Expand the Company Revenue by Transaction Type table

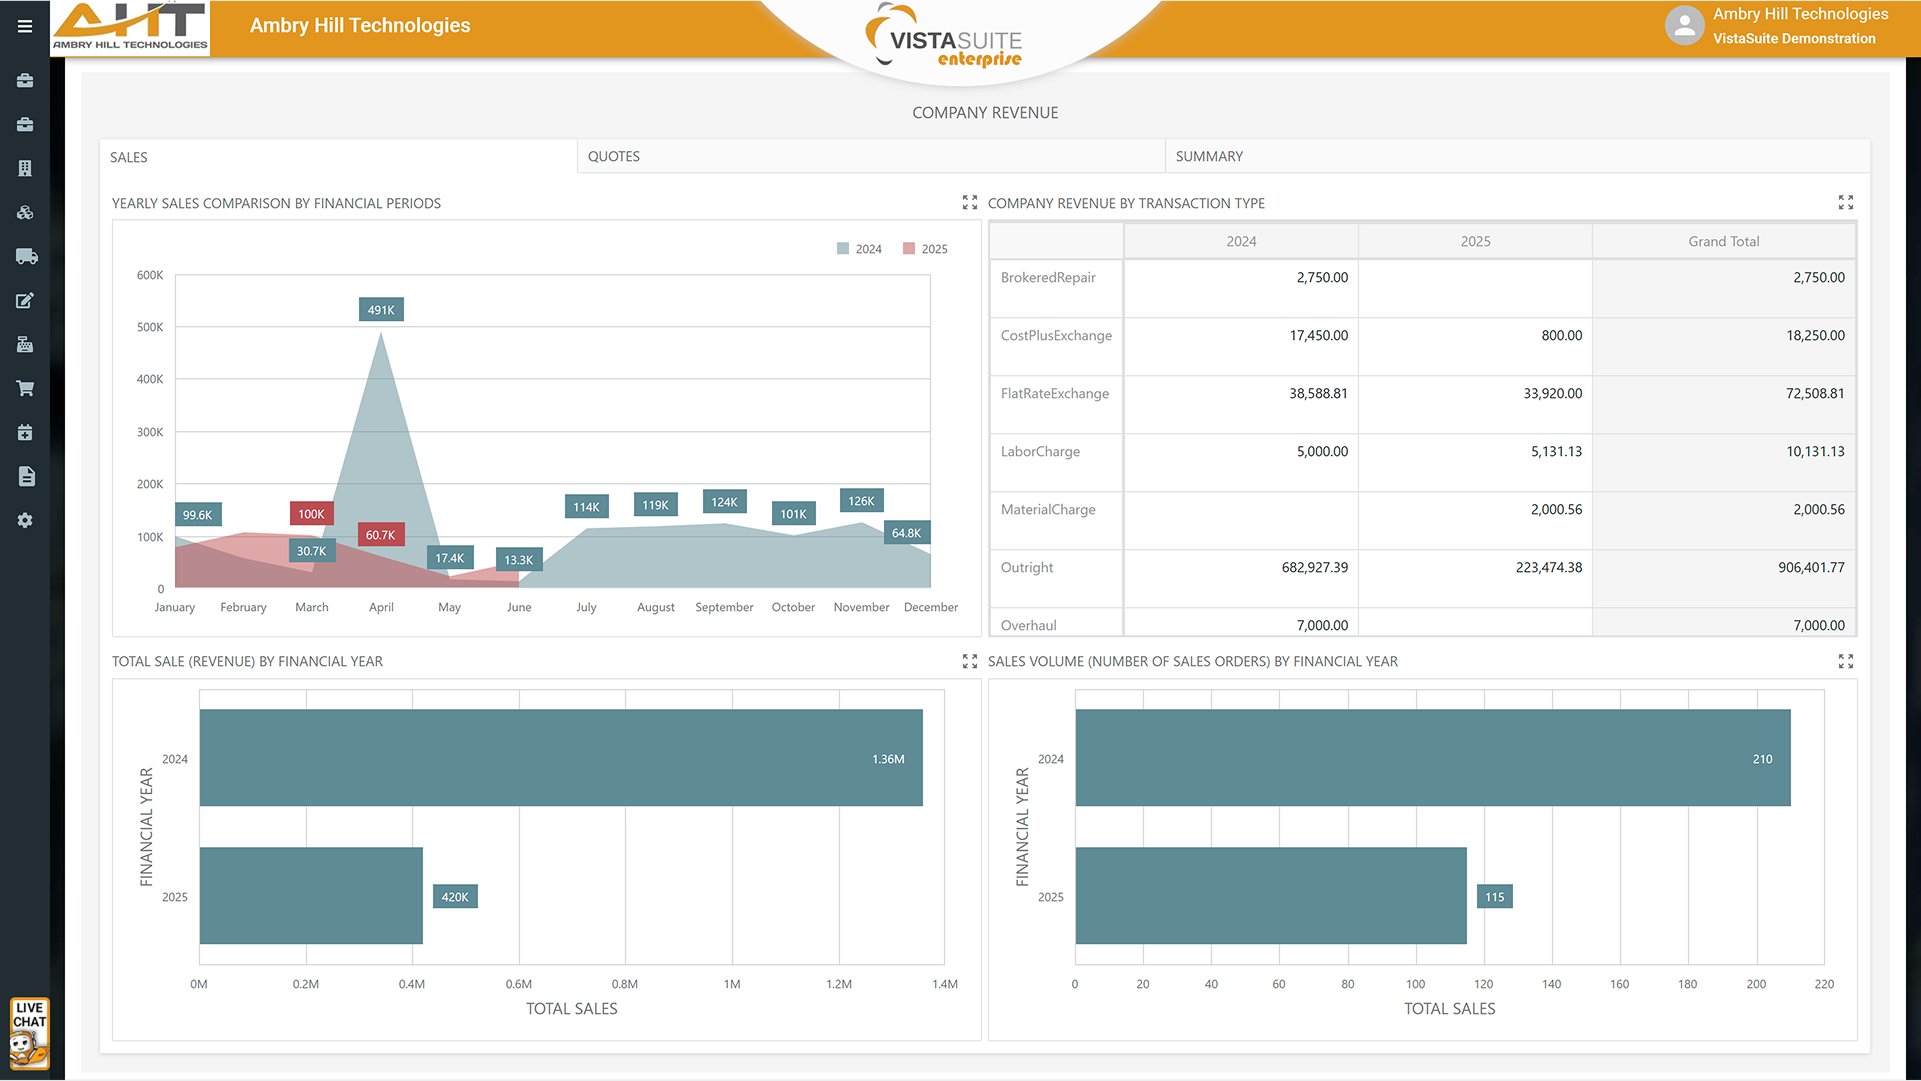click(x=1845, y=203)
